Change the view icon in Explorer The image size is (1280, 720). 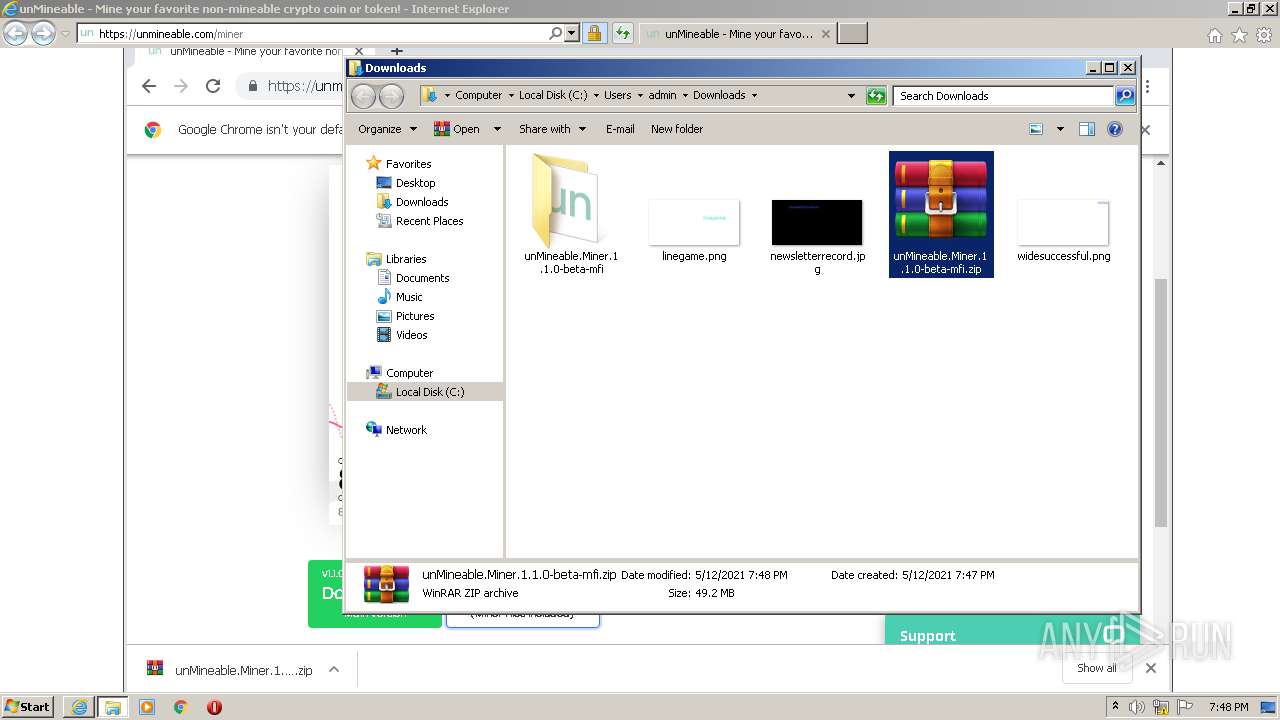point(1036,129)
